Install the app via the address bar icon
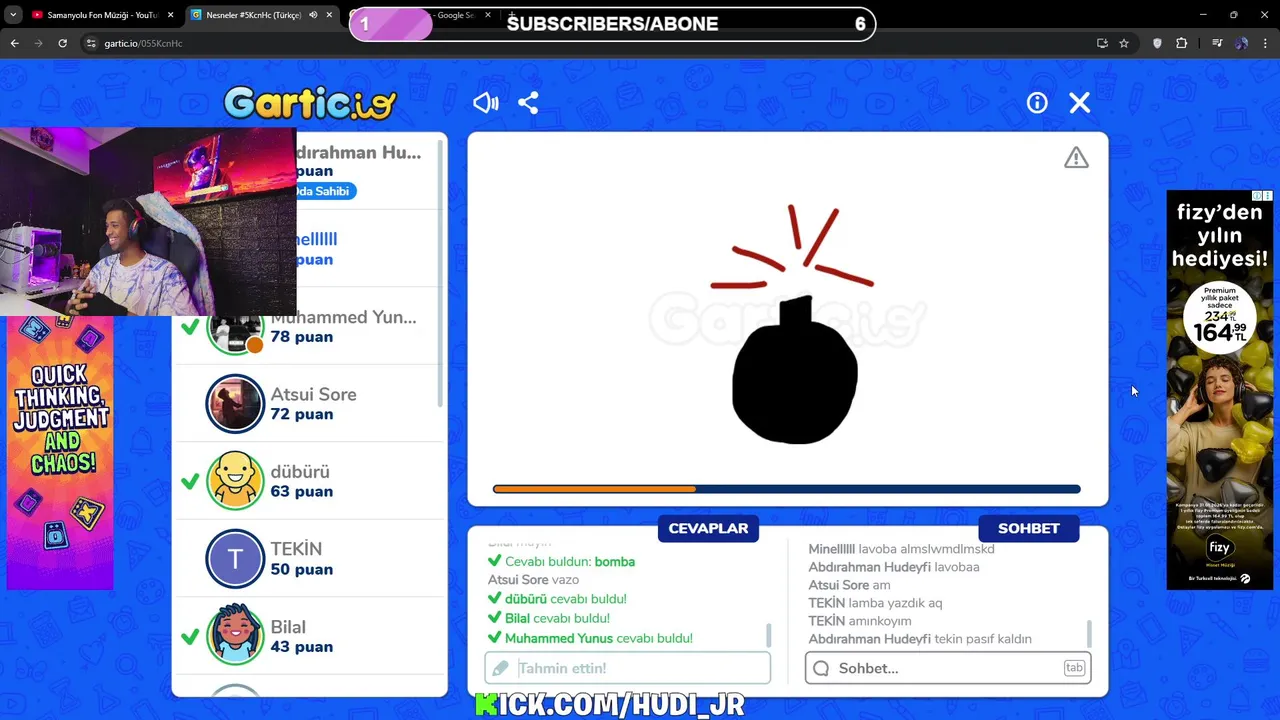Screen dimensions: 1280x720 (x=1102, y=43)
